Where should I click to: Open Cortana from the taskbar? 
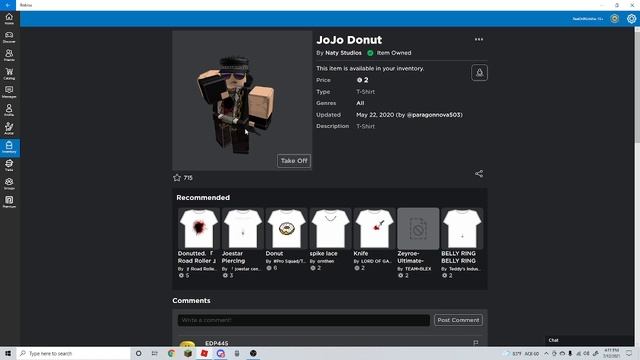coord(138,353)
